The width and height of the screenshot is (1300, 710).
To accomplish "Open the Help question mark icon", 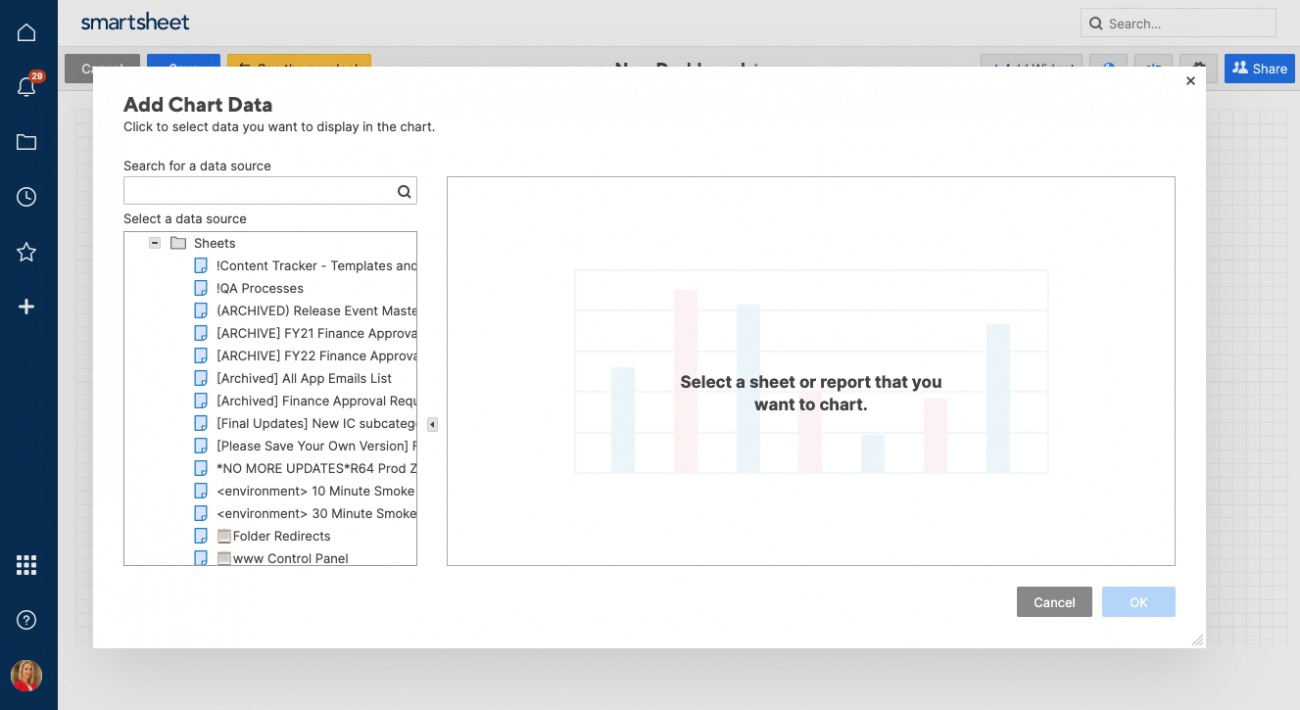I will pos(27,620).
